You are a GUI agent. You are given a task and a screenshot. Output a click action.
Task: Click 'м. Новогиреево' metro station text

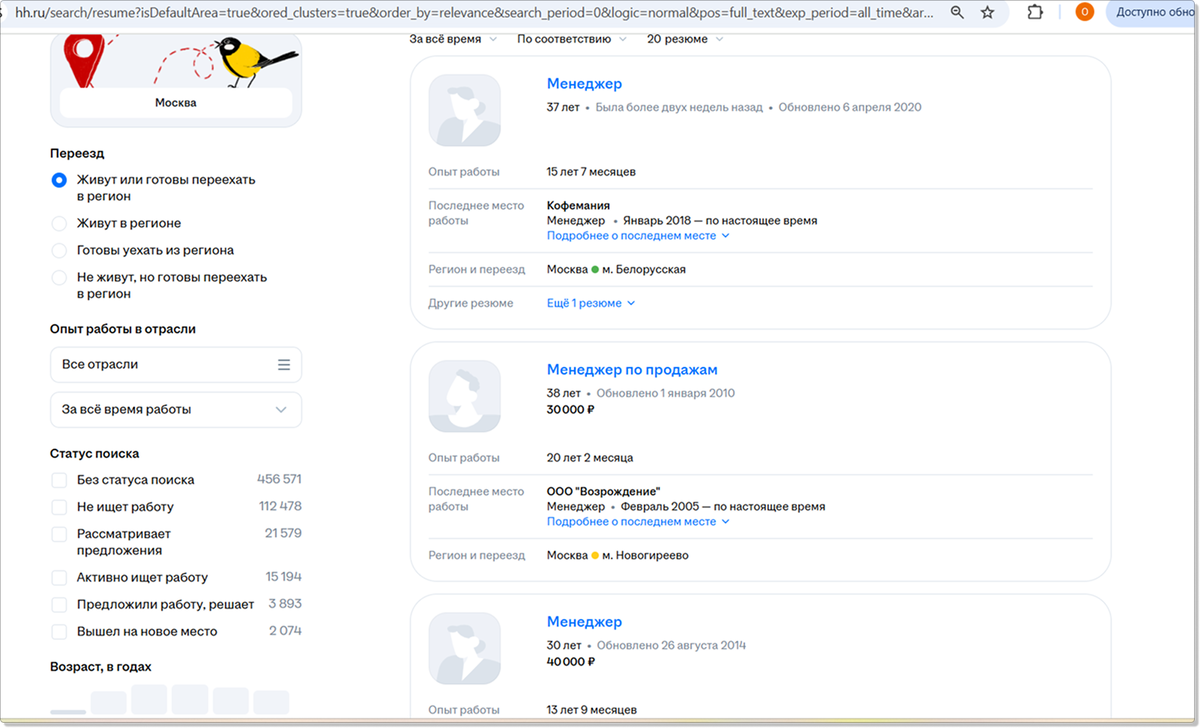(x=645, y=556)
